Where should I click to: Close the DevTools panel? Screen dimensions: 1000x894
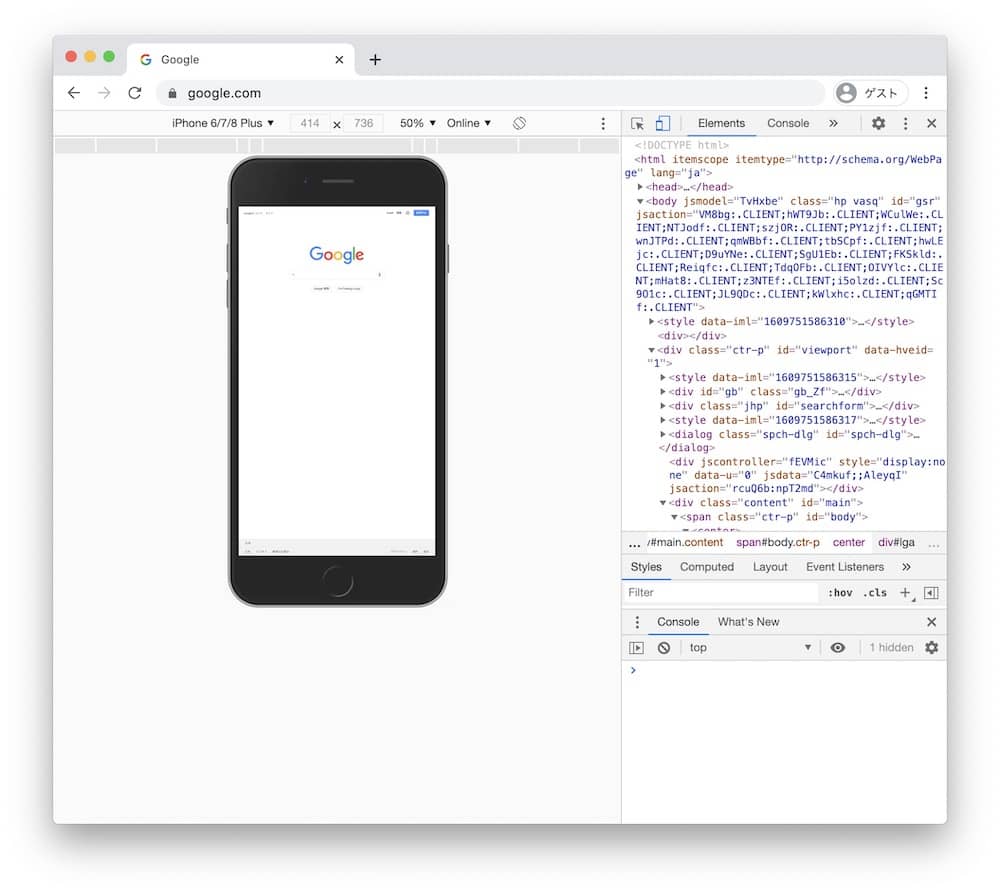click(931, 123)
